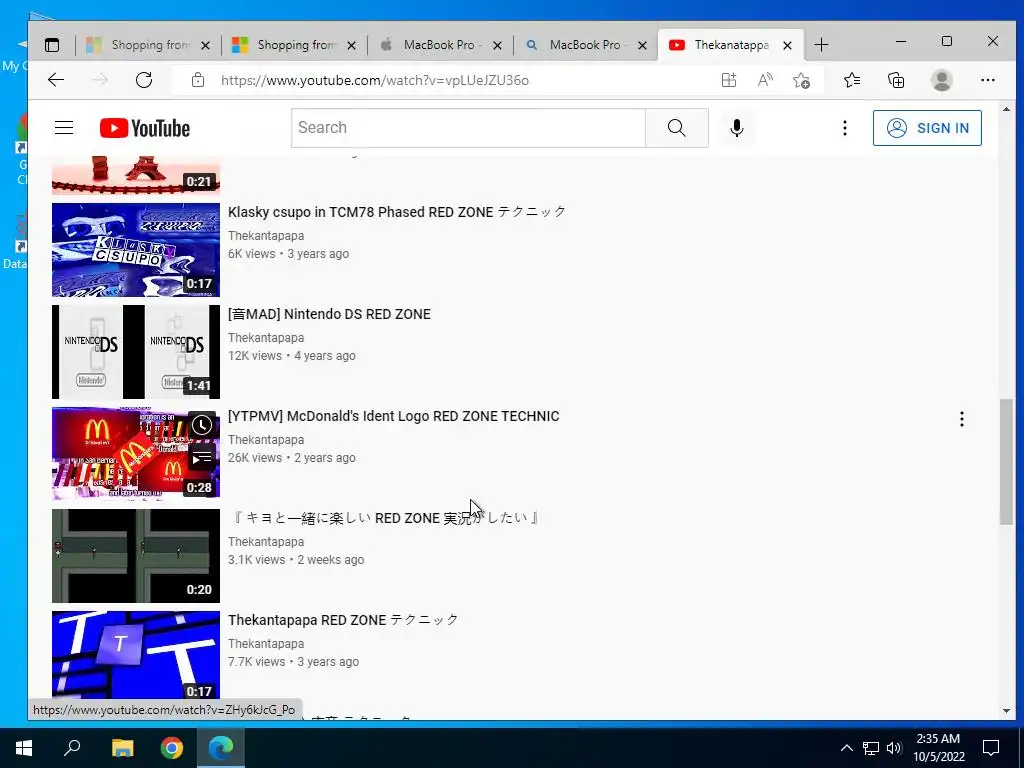Switch to second Shopping from tab
Screen dimensions: 1024x768
pyautogui.click(x=295, y=45)
